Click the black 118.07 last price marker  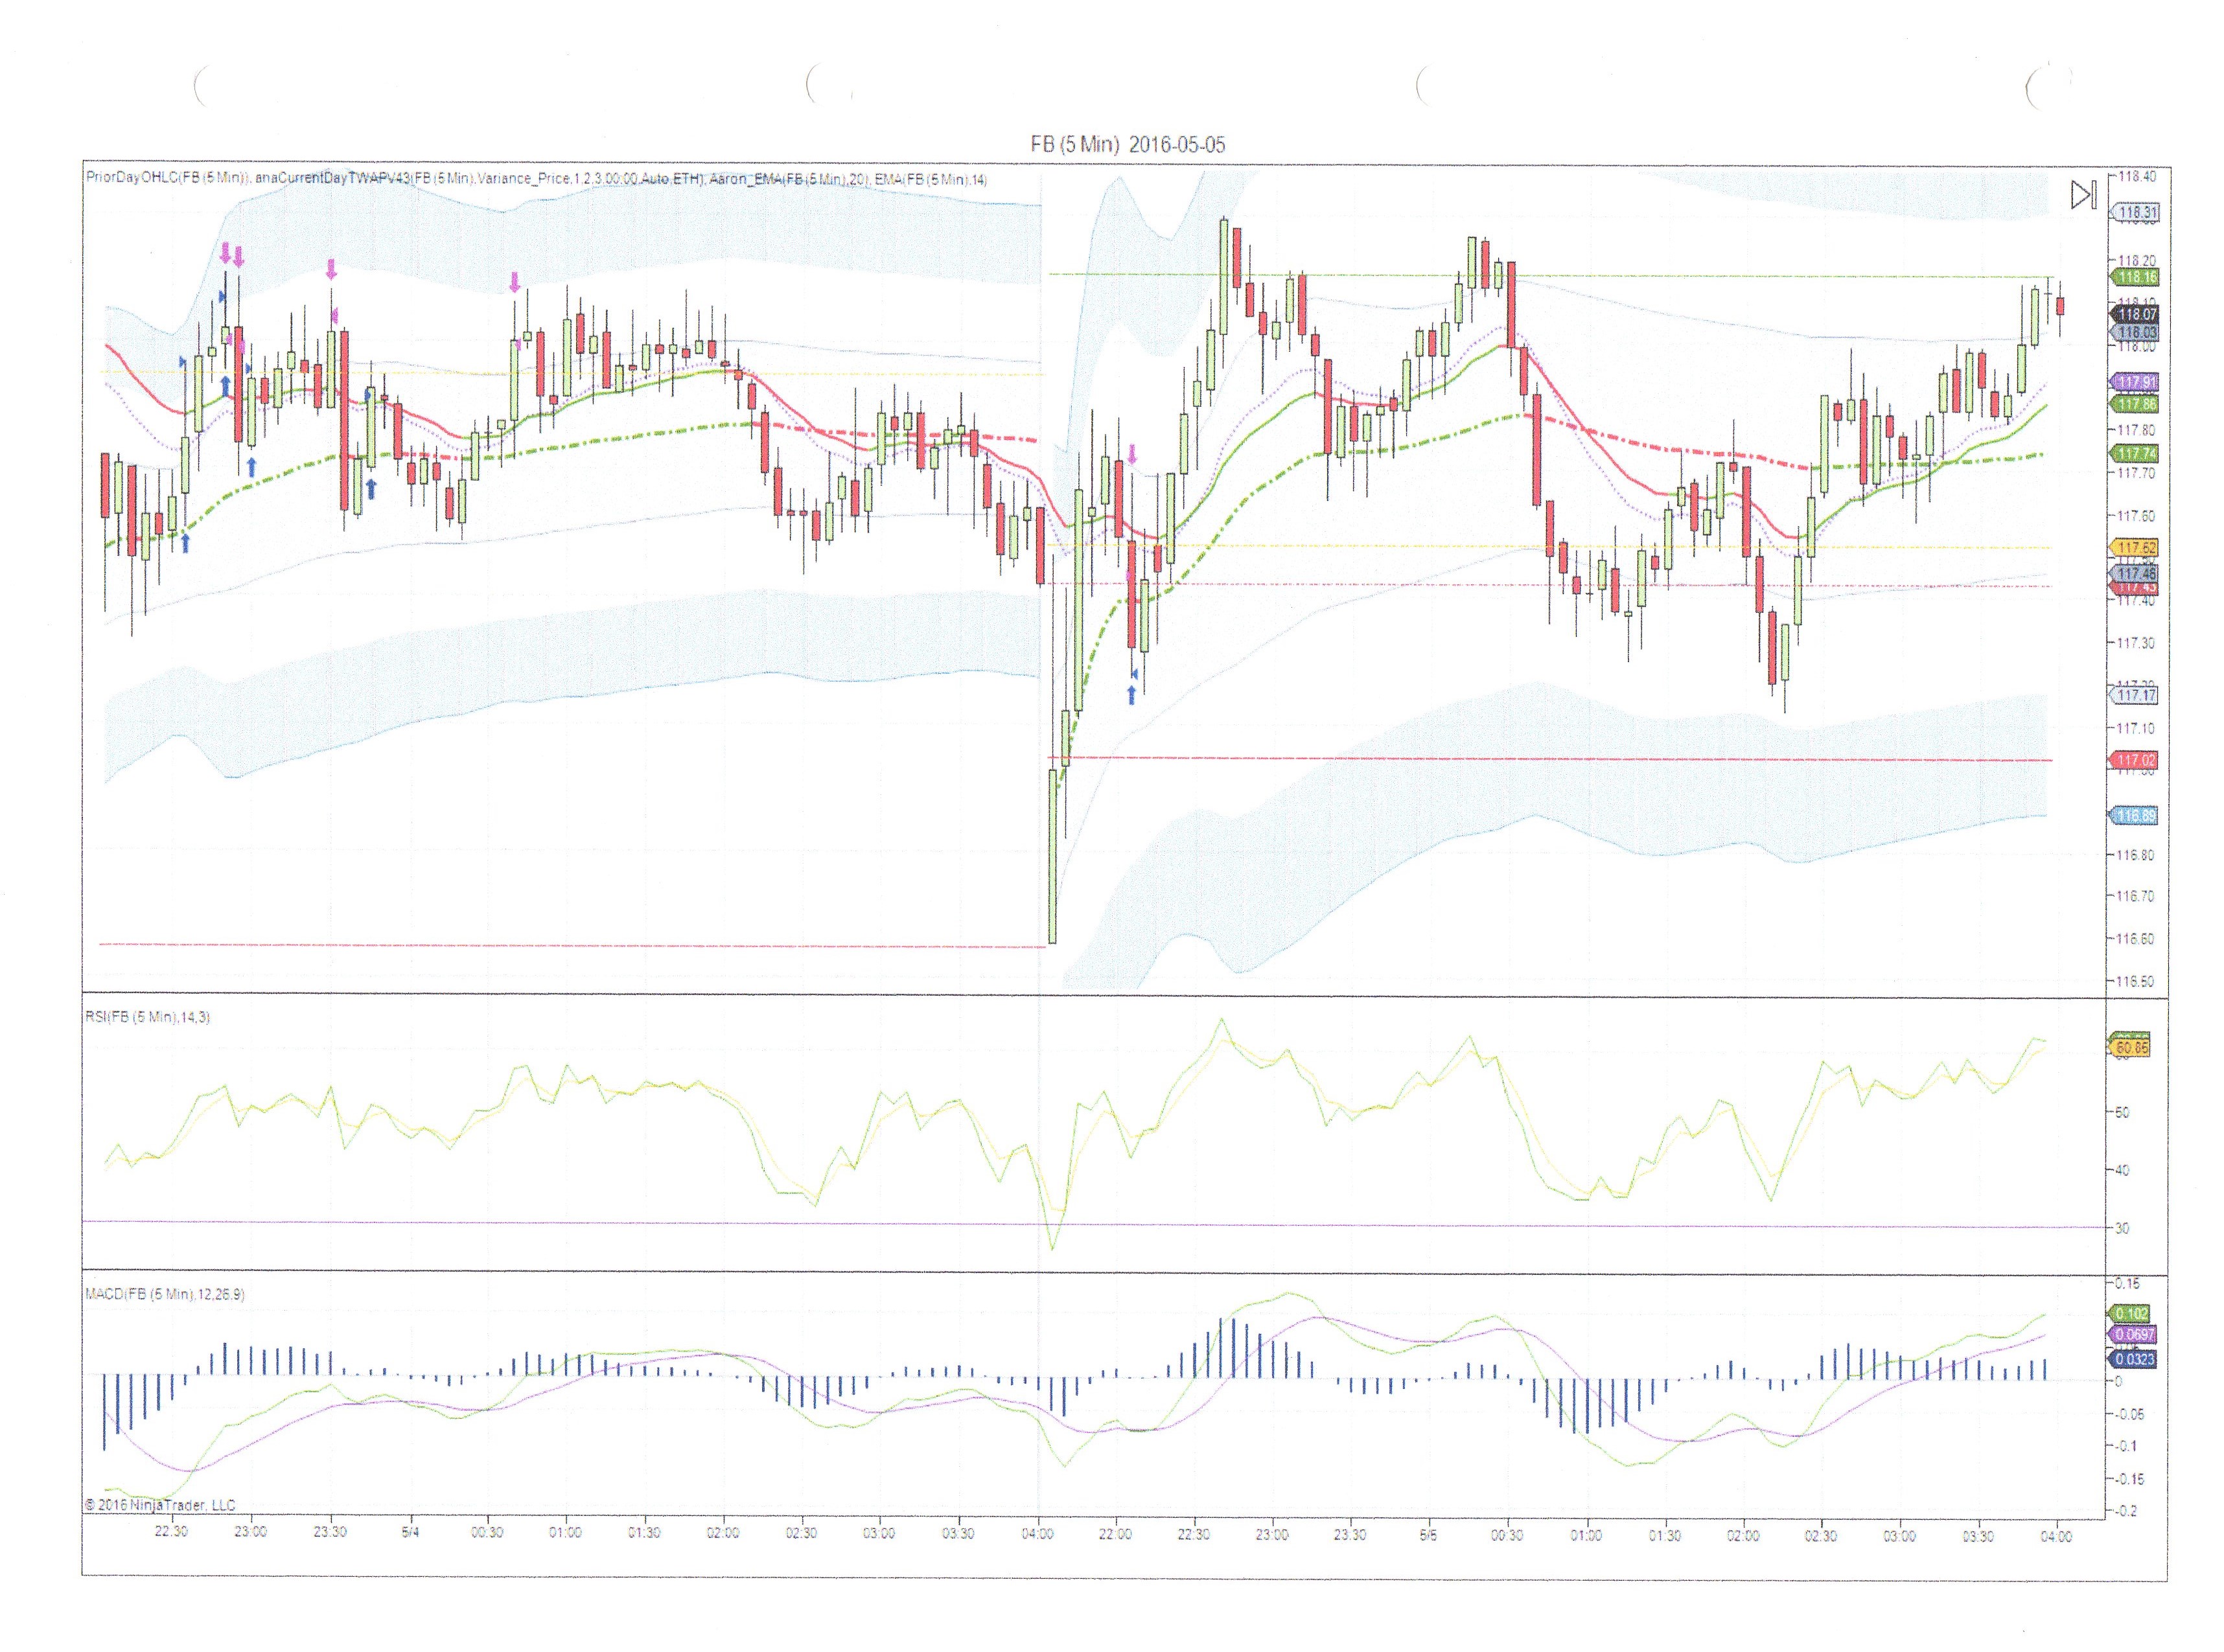tap(2135, 314)
